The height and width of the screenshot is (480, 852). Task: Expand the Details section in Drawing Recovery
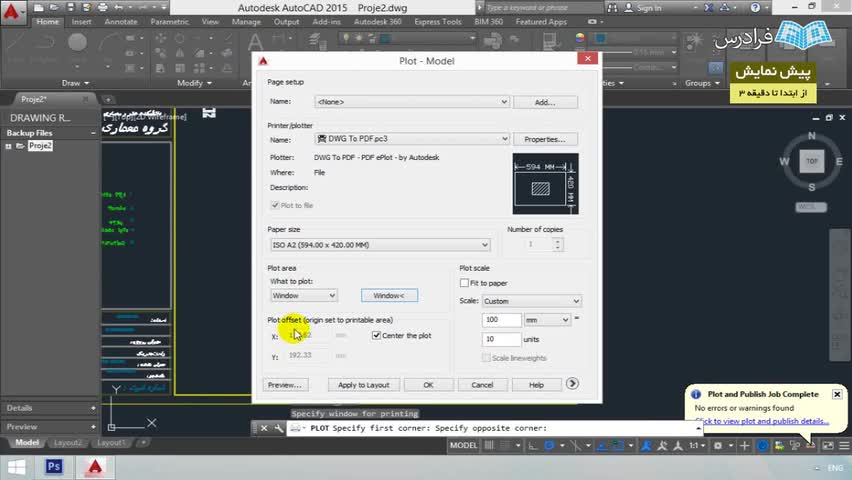coord(93,408)
